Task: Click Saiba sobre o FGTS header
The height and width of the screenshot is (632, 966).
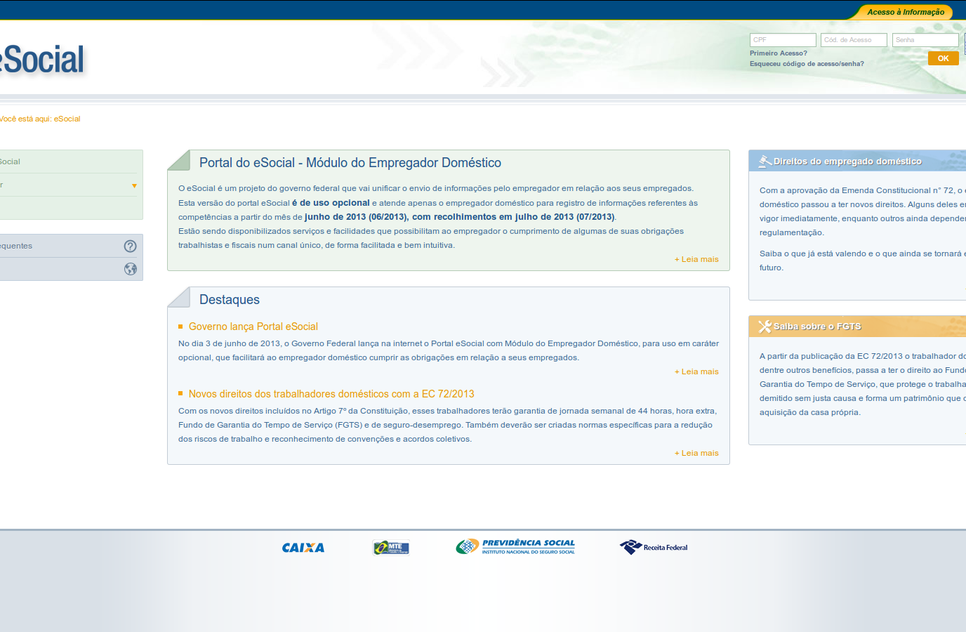Action: click(x=817, y=326)
